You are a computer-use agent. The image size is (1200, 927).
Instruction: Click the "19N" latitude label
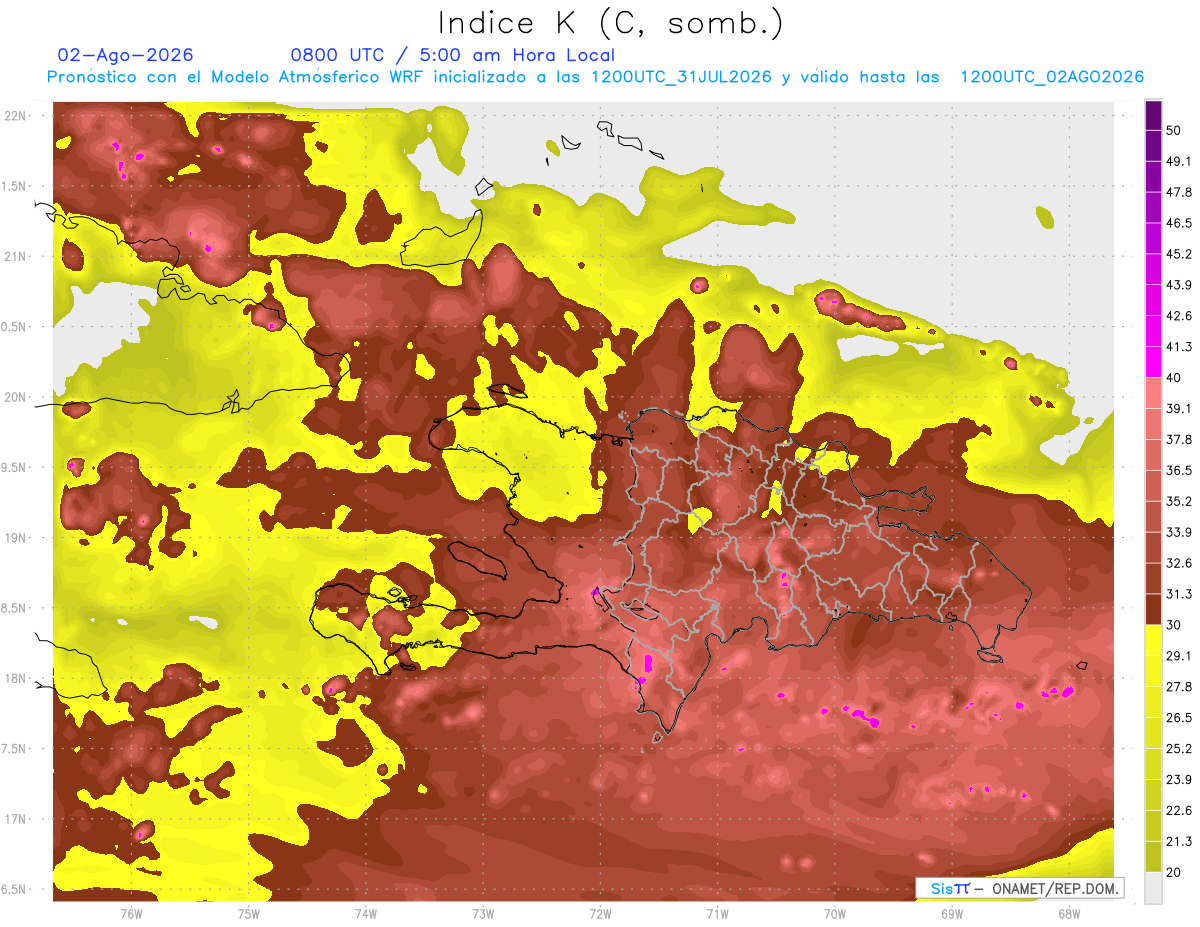pos(16,538)
